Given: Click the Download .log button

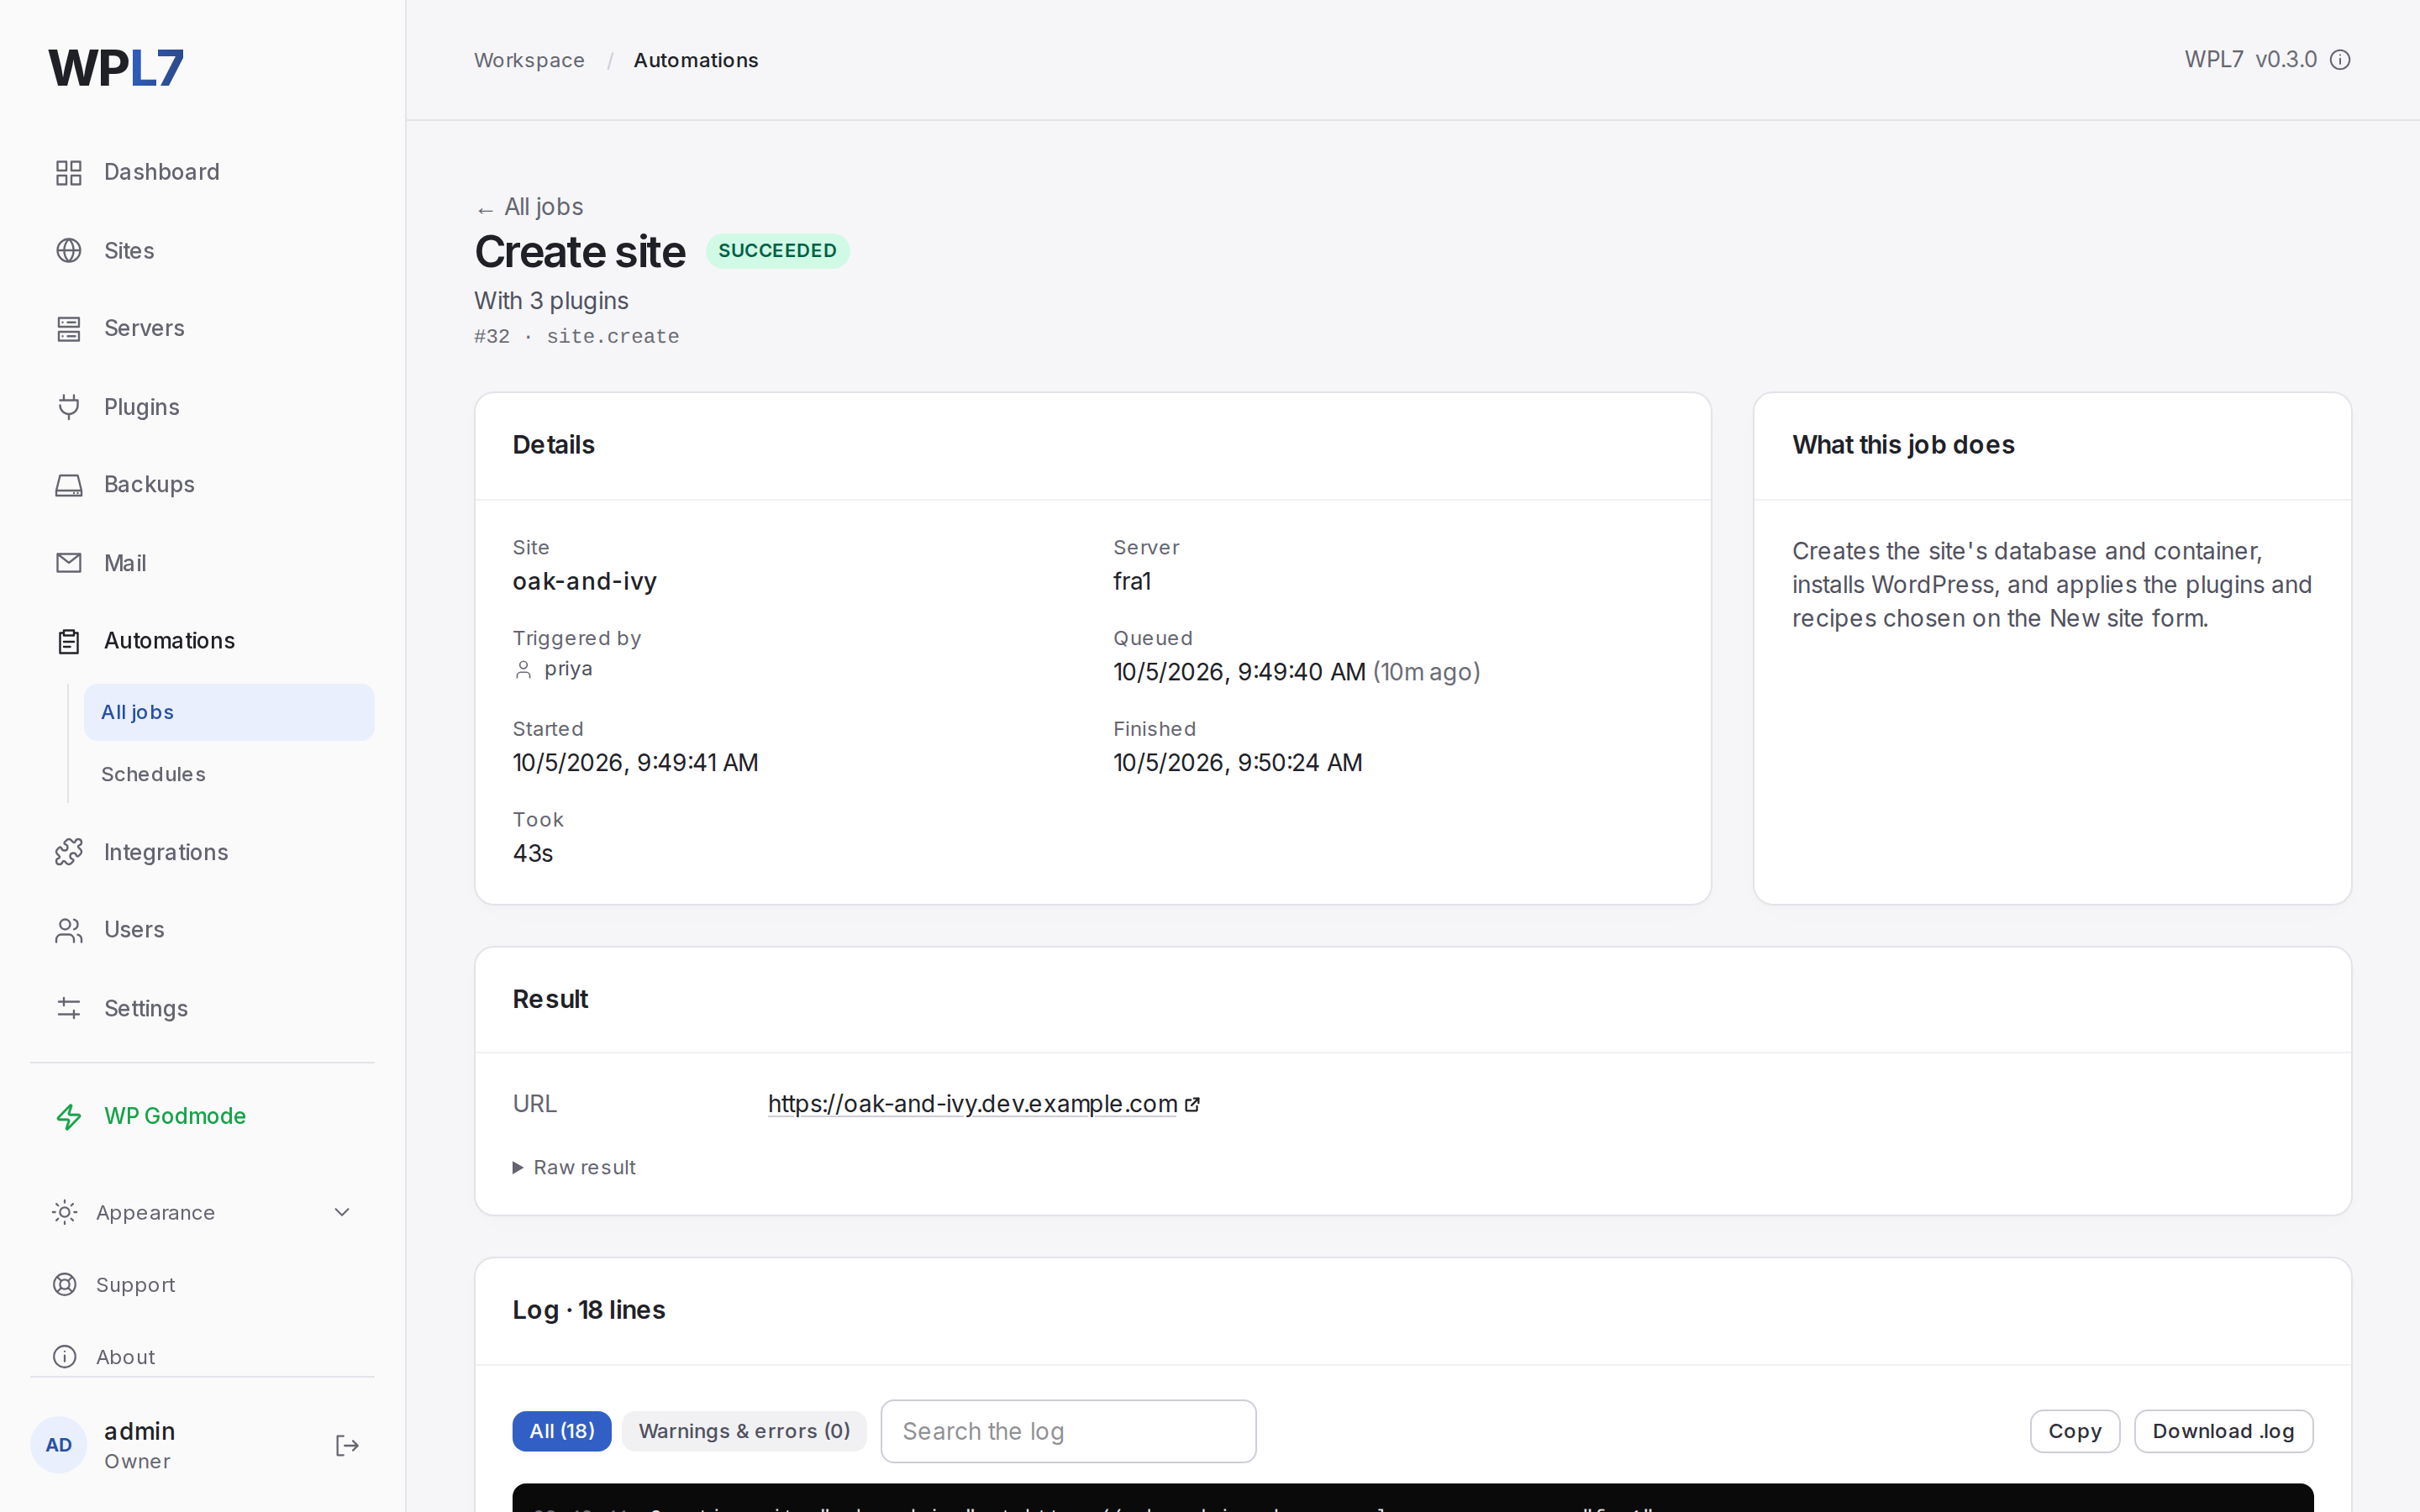Looking at the screenshot, I should tap(2223, 1431).
